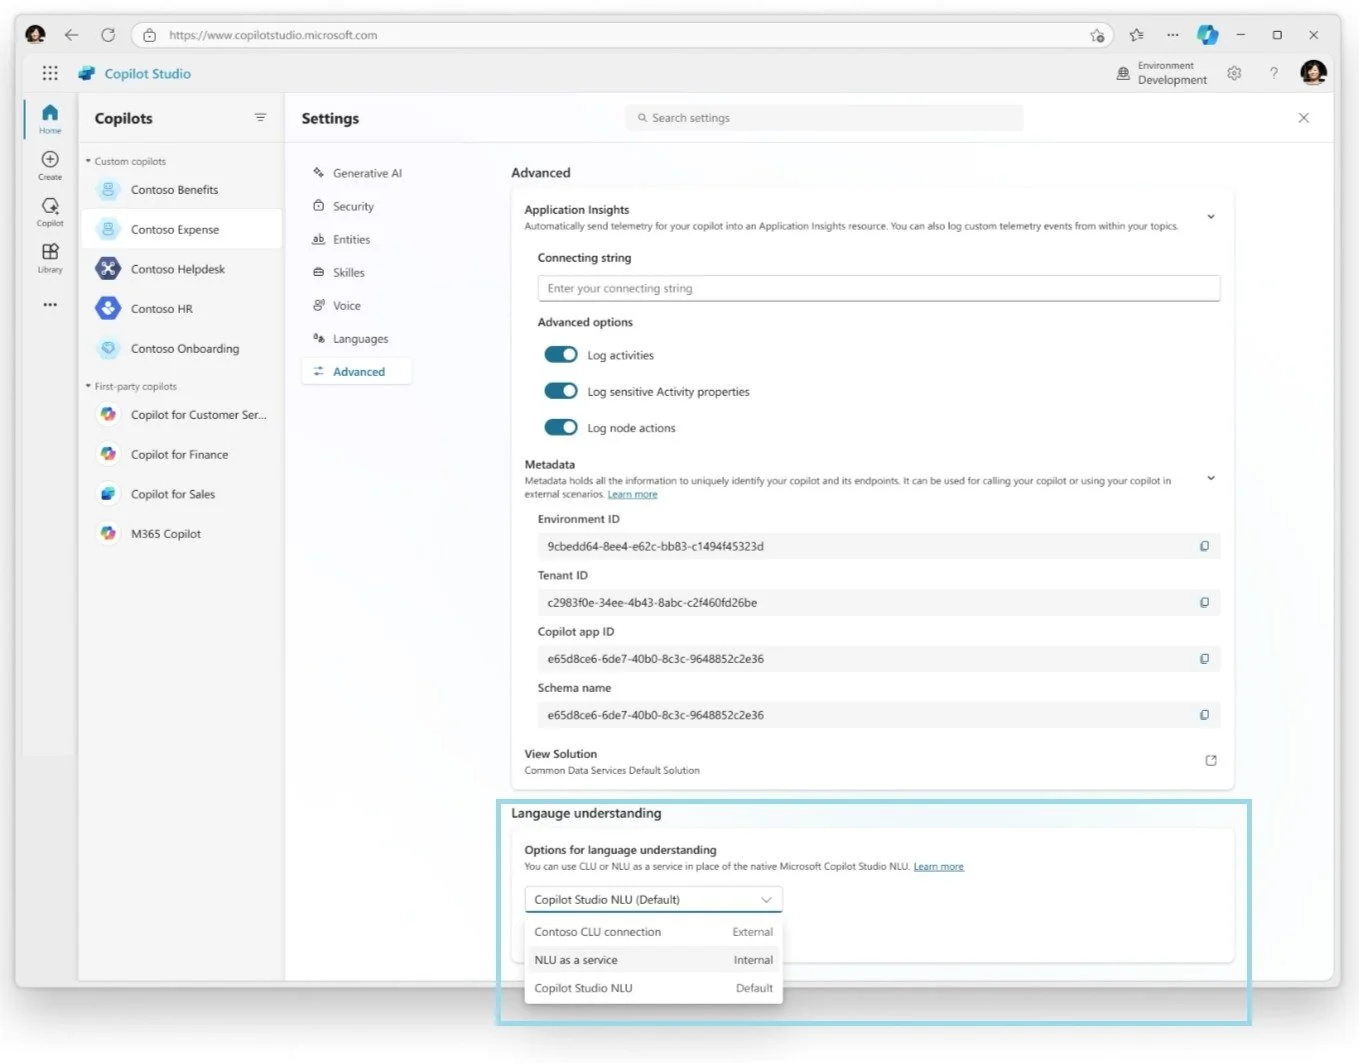Reload the browser page

click(x=108, y=35)
